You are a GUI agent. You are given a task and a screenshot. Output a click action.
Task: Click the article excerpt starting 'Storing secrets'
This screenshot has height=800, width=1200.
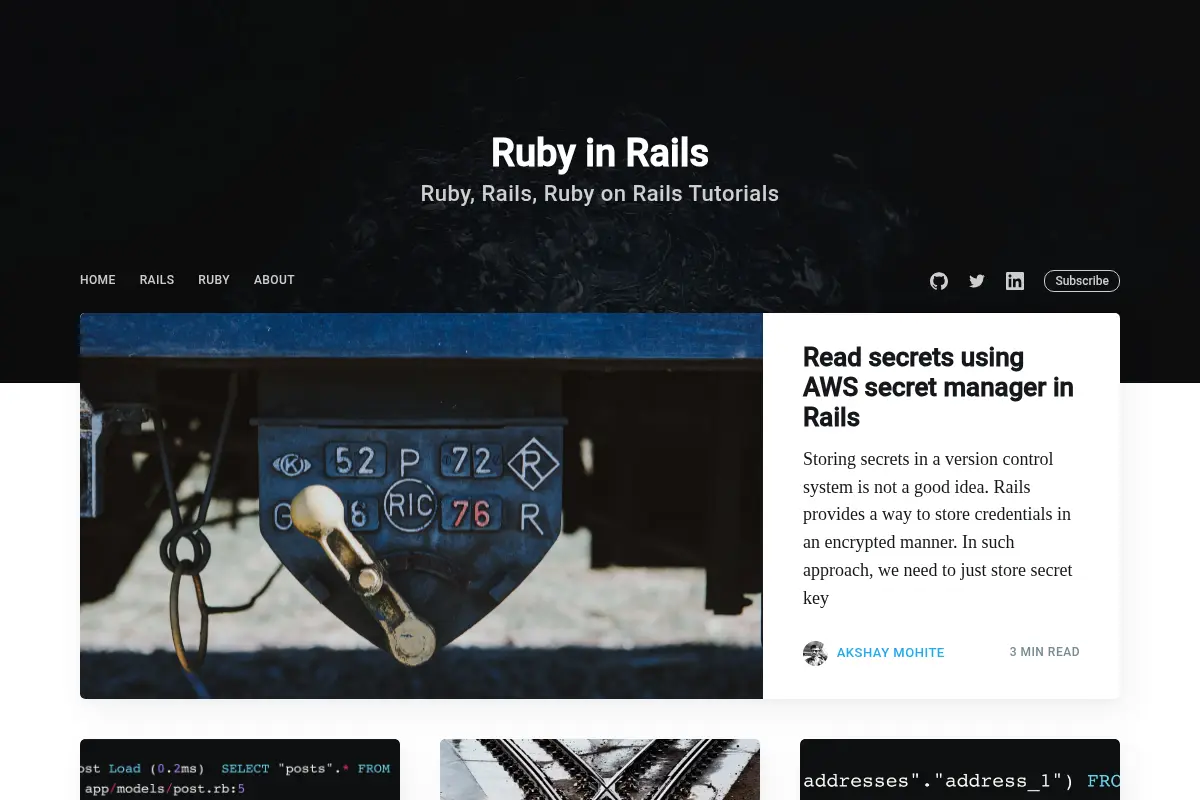(938, 528)
